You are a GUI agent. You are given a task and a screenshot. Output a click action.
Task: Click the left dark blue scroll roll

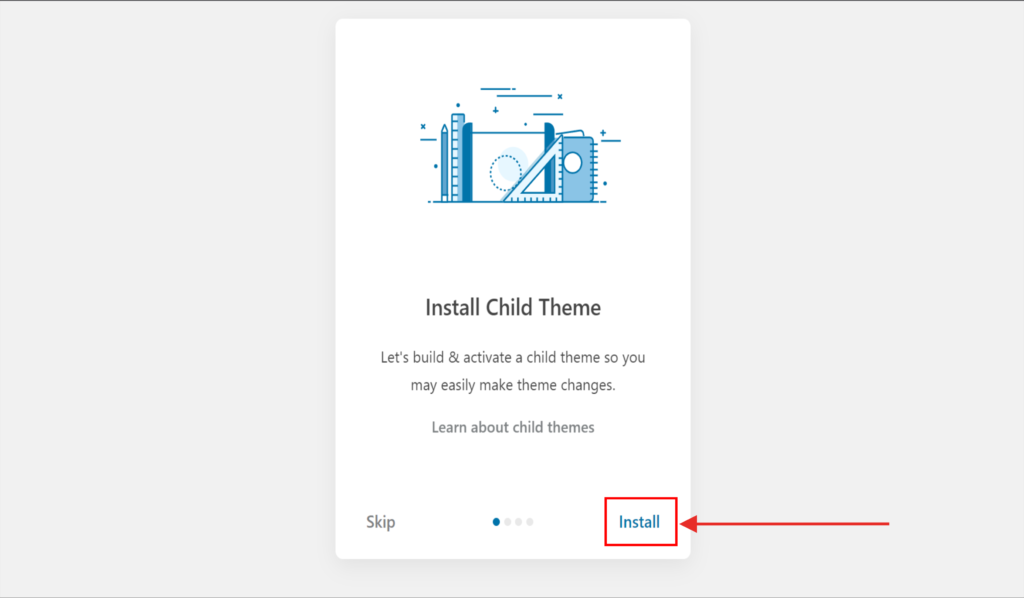467,162
